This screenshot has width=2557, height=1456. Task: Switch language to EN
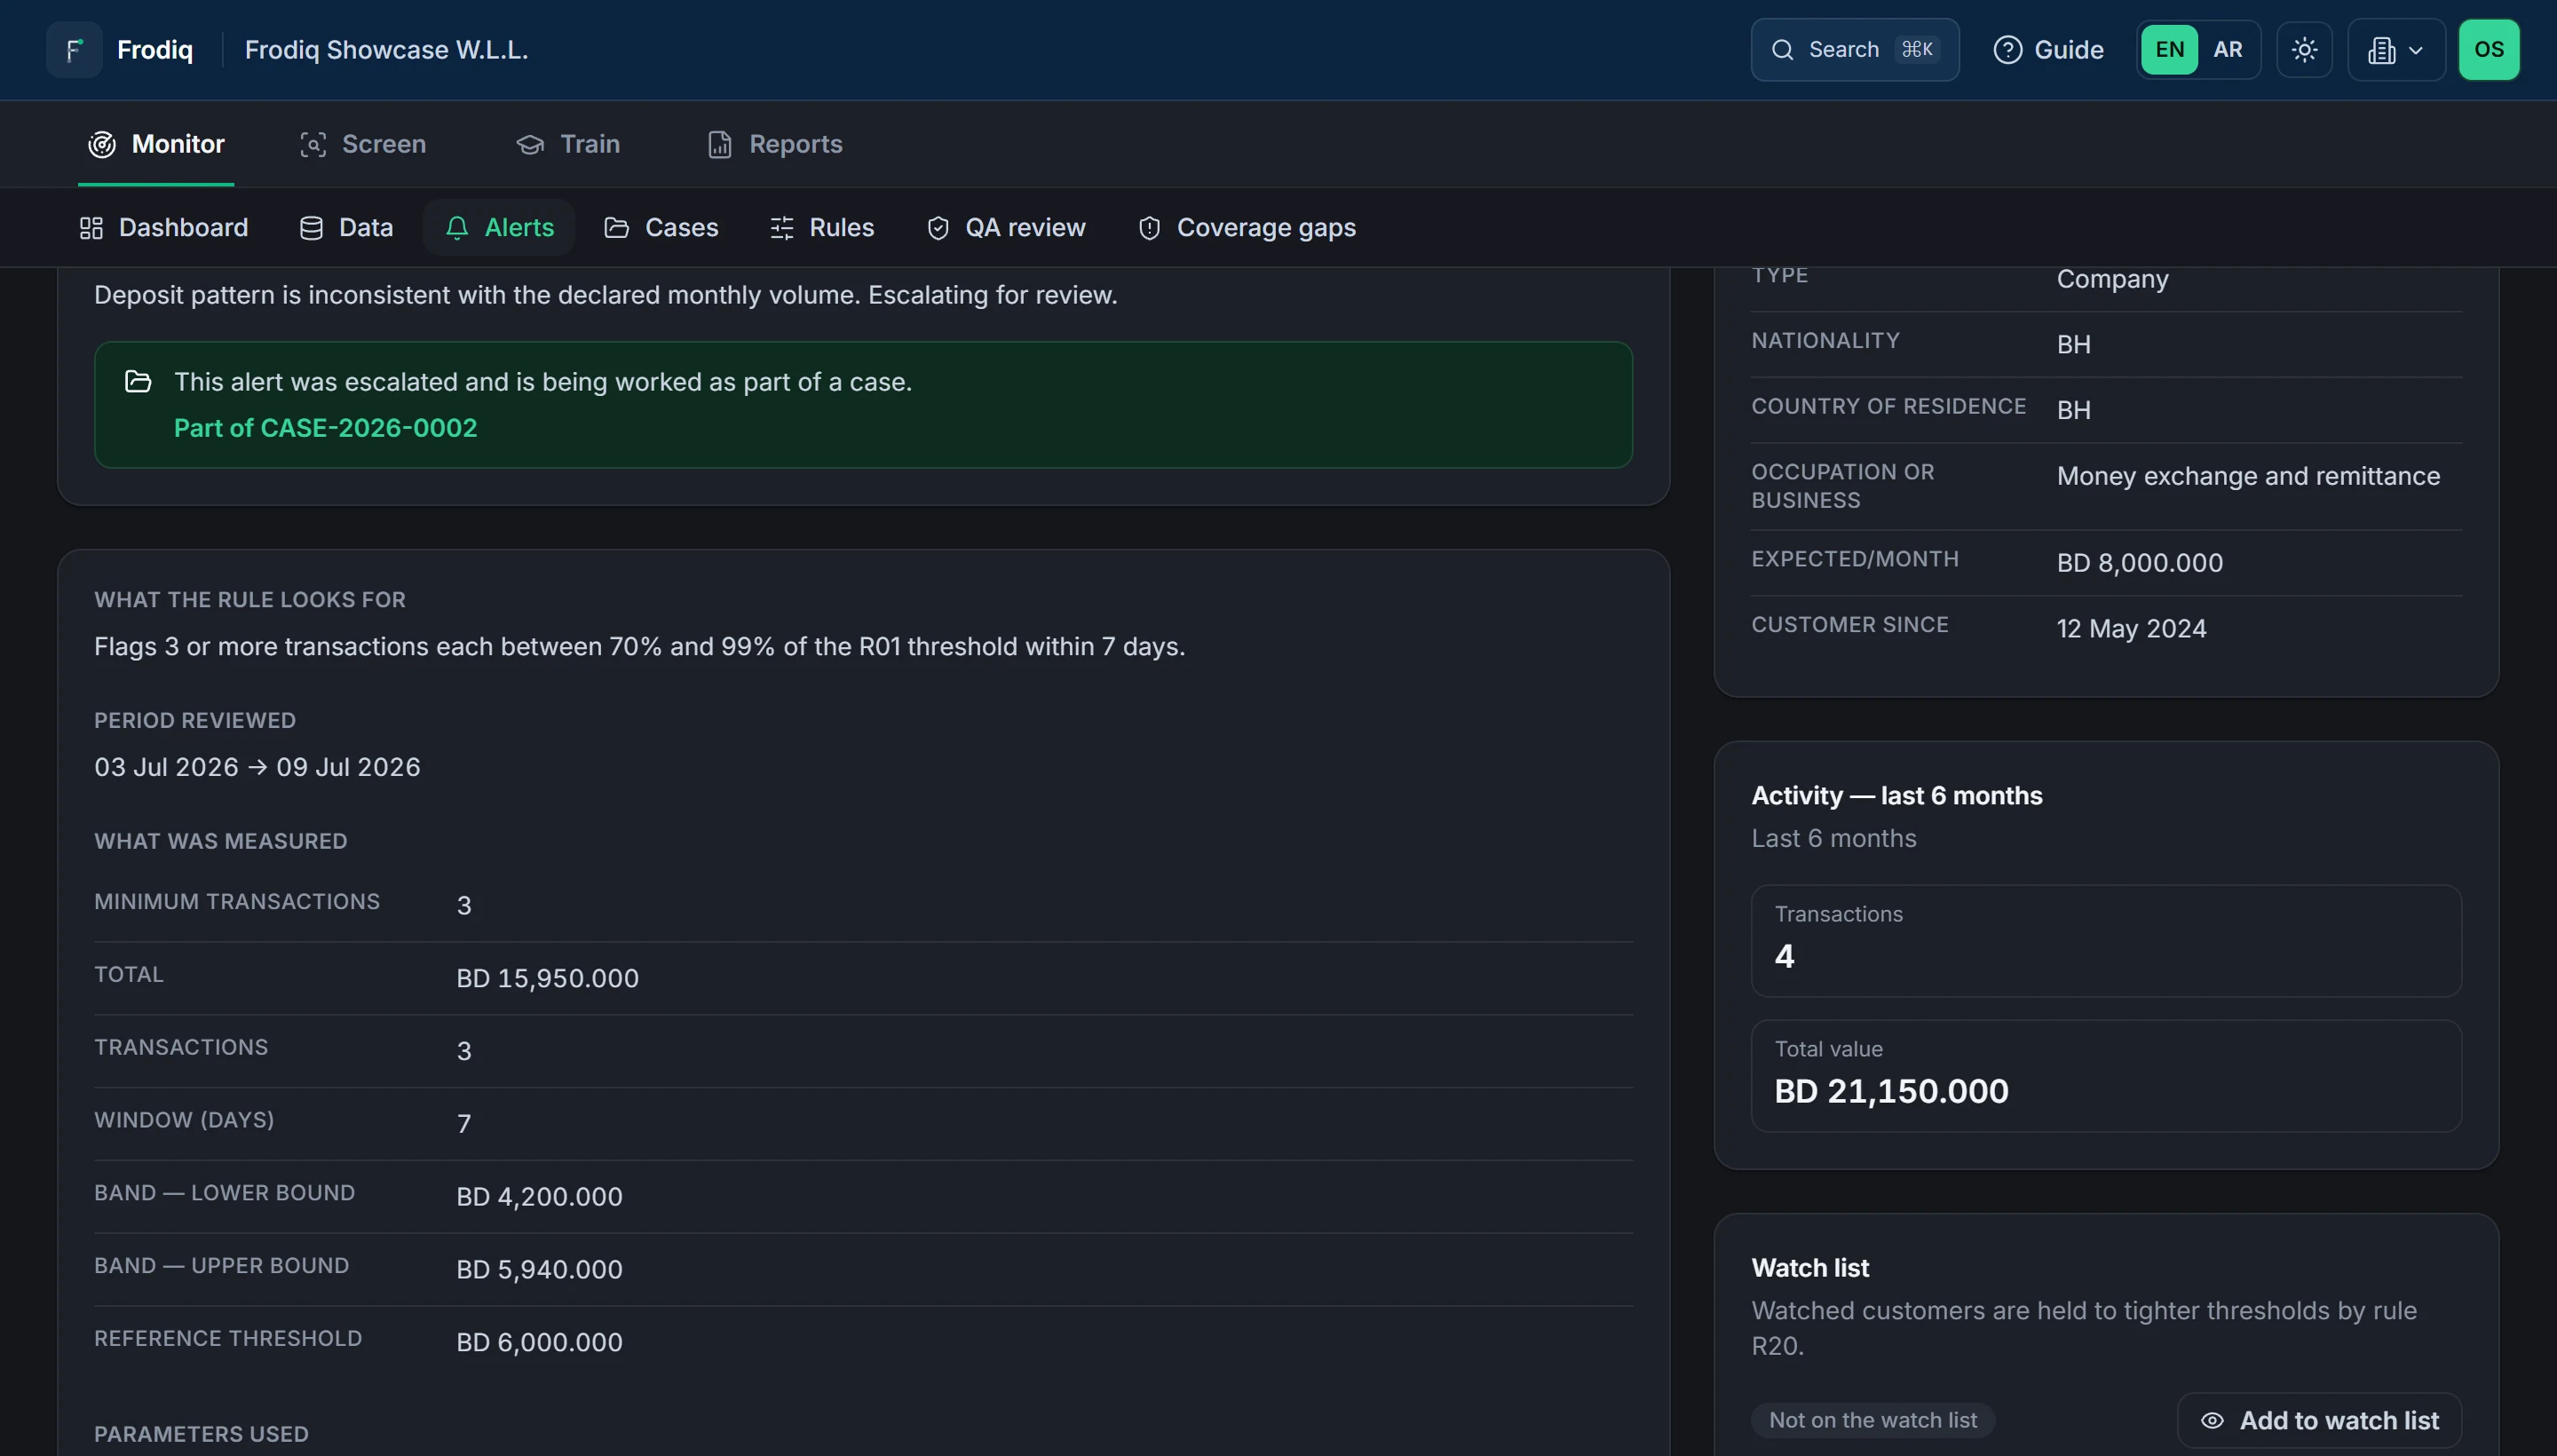2169,50
